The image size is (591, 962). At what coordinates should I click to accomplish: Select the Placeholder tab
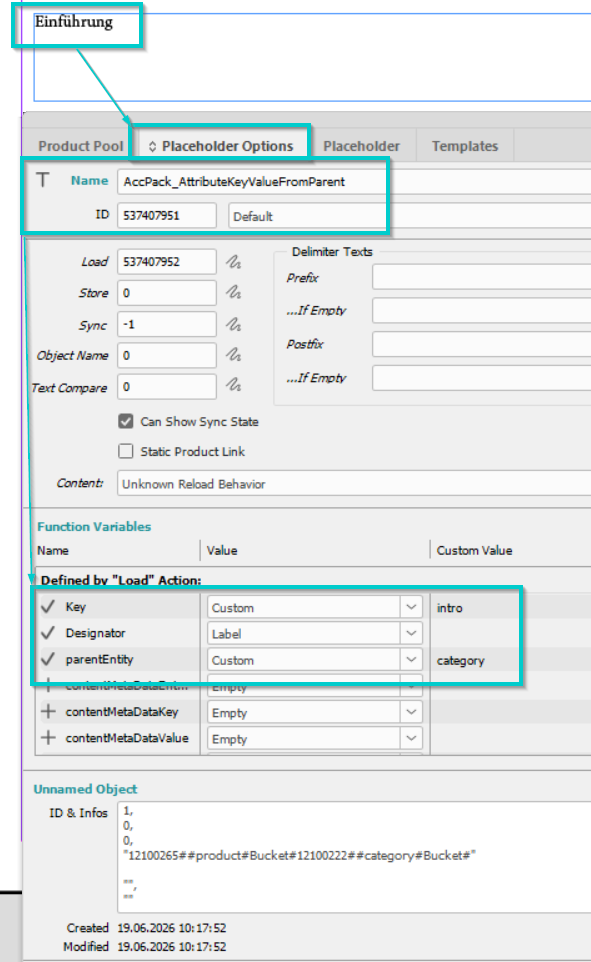point(361,146)
